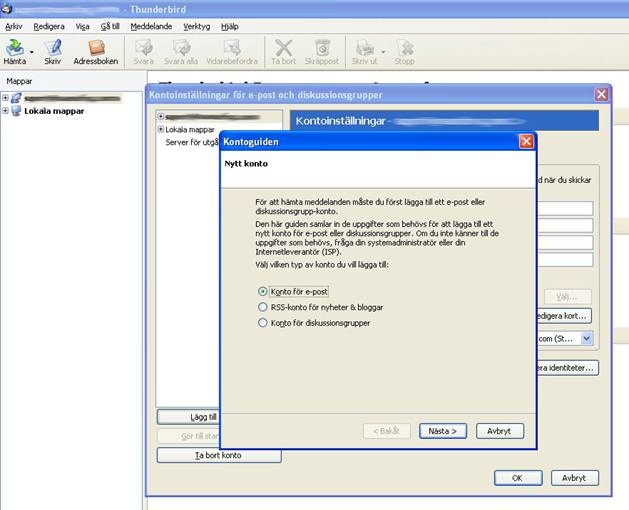Image resolution: width=629 pixels, height=510 pixels.
Task: Open Adressboken from the toolbar
Action: pyautogui.click(x=96, y=48)
